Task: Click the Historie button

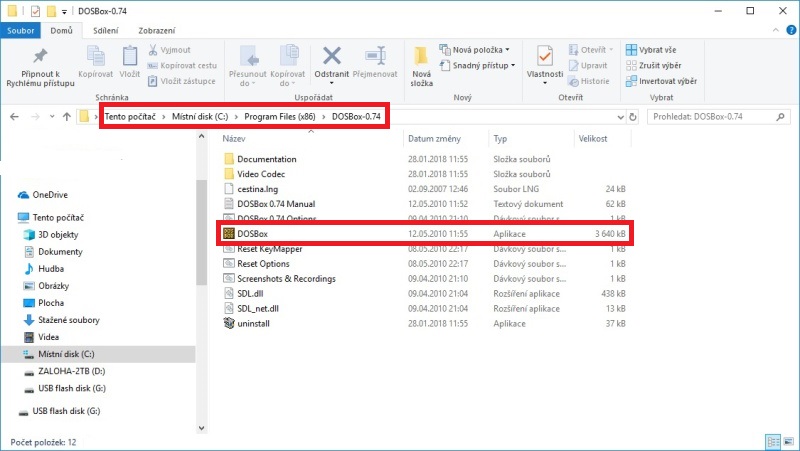Action: pyautogui.click(x=589, y=81)
